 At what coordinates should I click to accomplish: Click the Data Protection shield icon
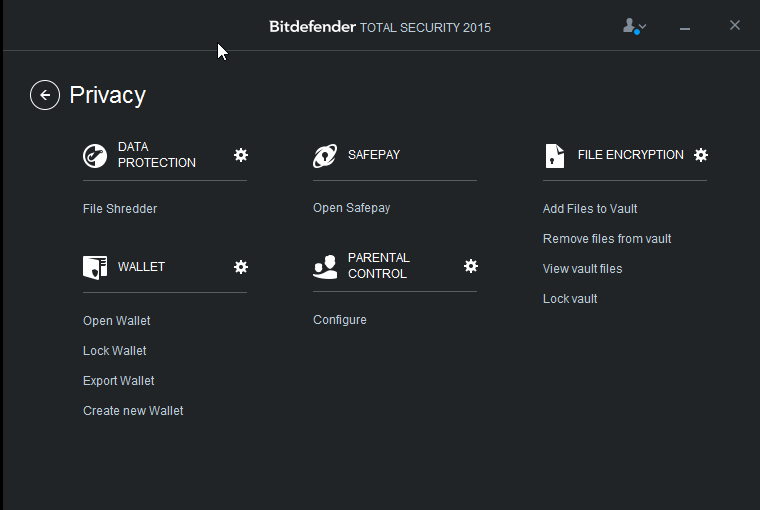tap(95, 155)
